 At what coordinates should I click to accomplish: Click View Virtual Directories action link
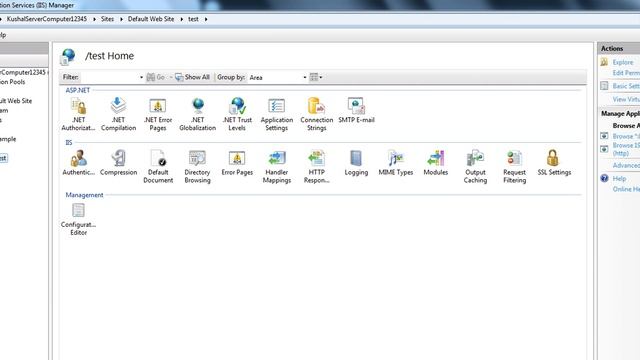626,99
